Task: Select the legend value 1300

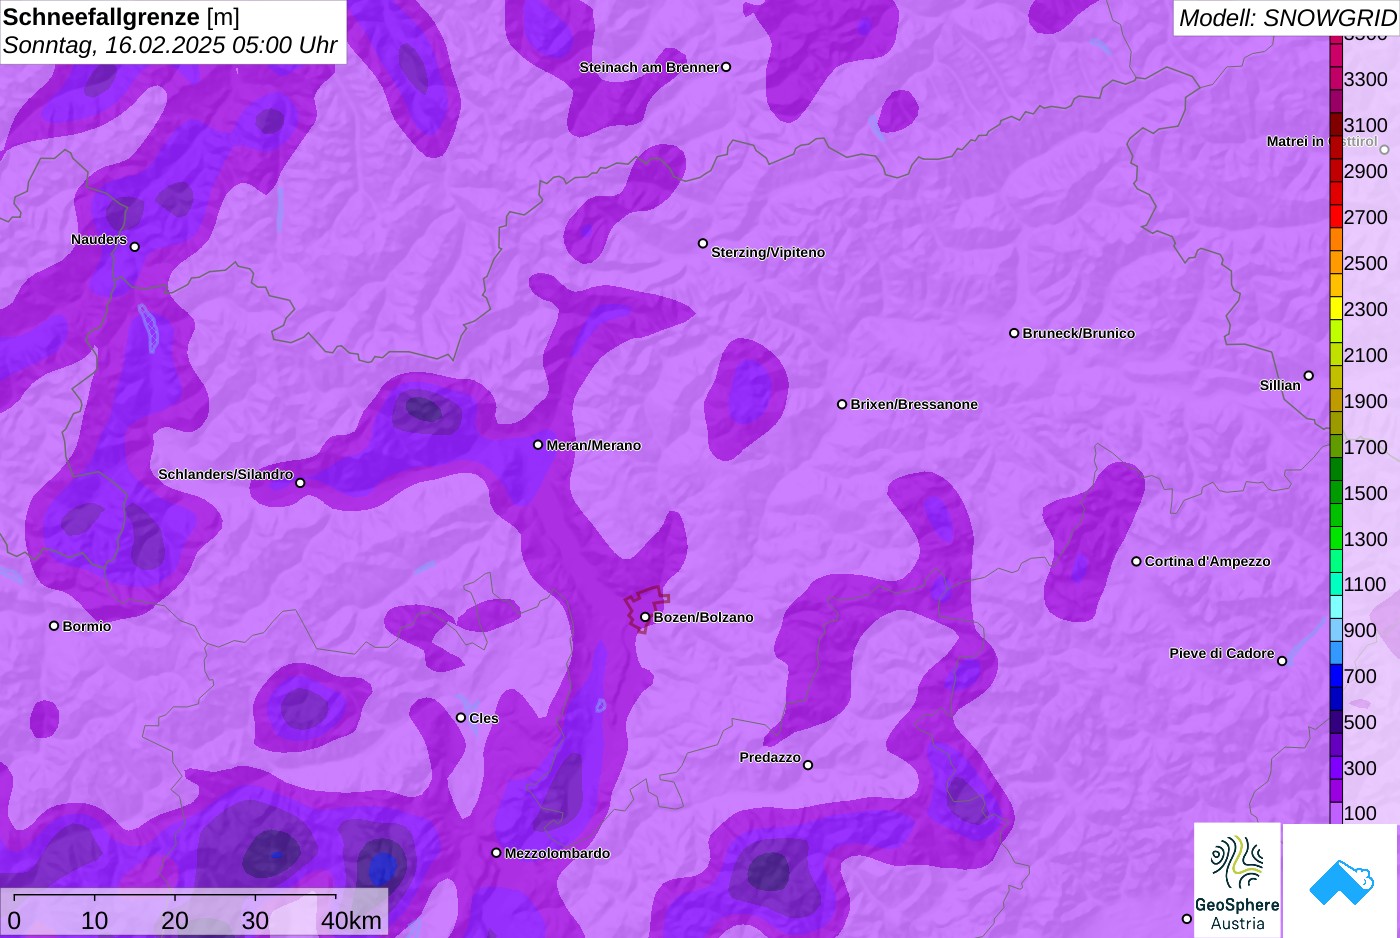Action: pos(1365,539)
